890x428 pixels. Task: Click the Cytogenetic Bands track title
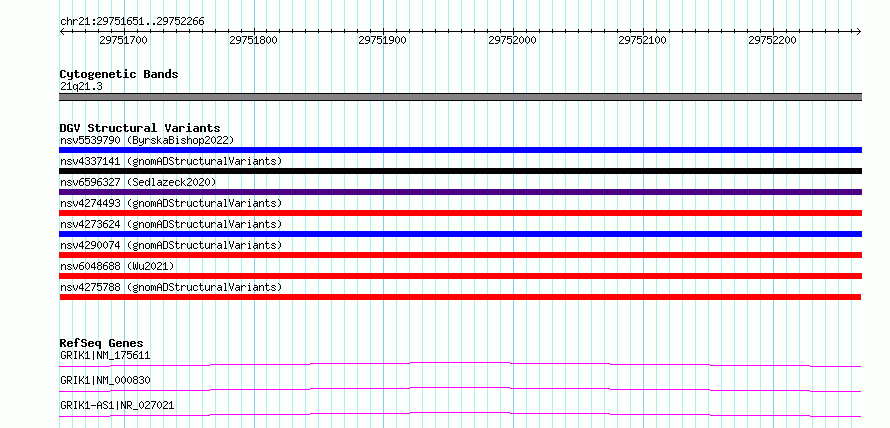point(119,74)
